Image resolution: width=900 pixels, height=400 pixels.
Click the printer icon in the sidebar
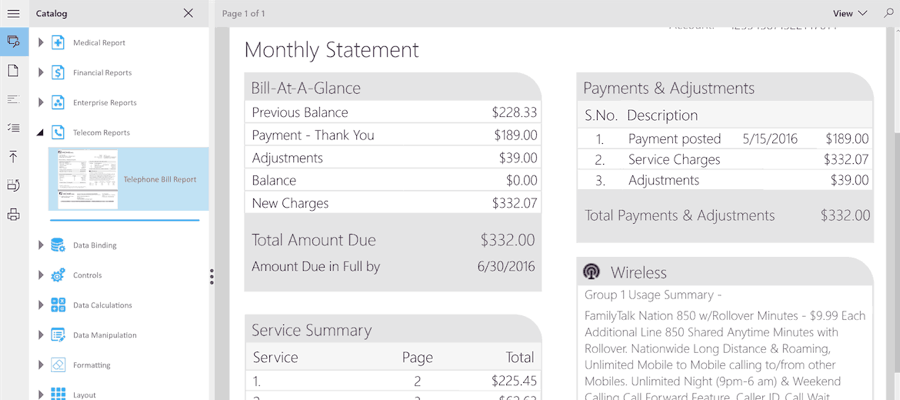[13, 214]
